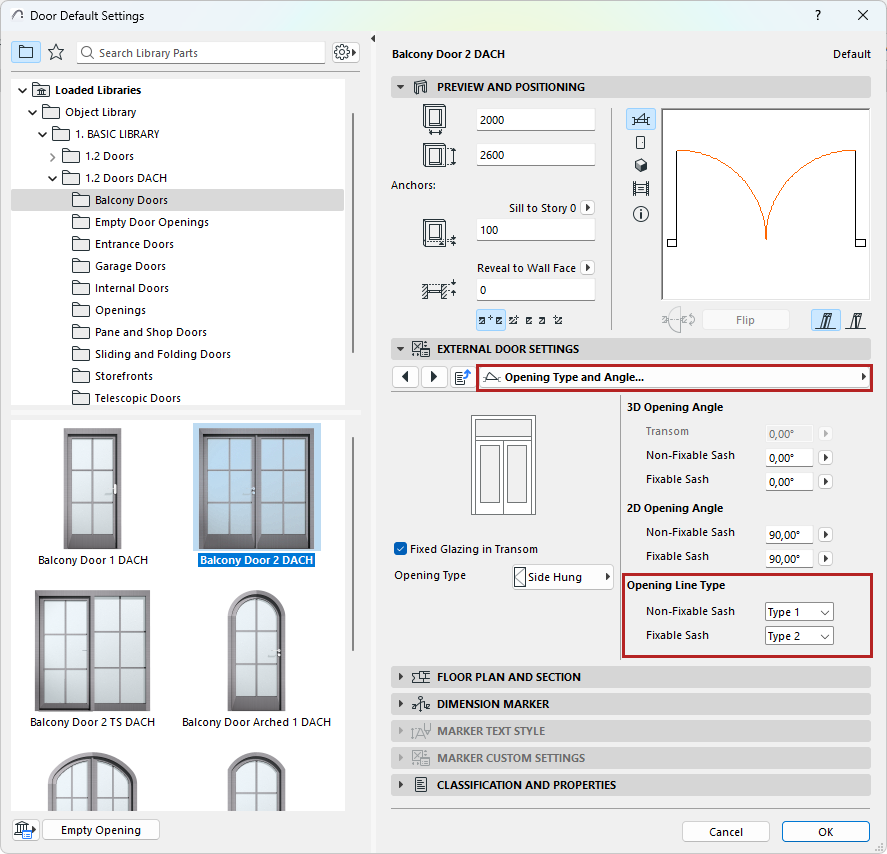This screenshot has height=854, width=887.
Task: Collapse the library browser panel arrow
Action: click(x=373, y=38)
